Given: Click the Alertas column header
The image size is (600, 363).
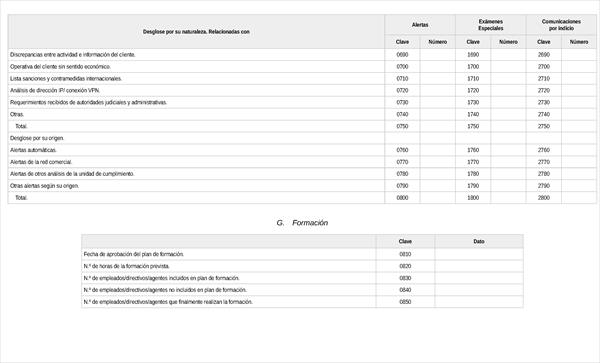Looking at the screenshot, I should (x=420, y=25).
